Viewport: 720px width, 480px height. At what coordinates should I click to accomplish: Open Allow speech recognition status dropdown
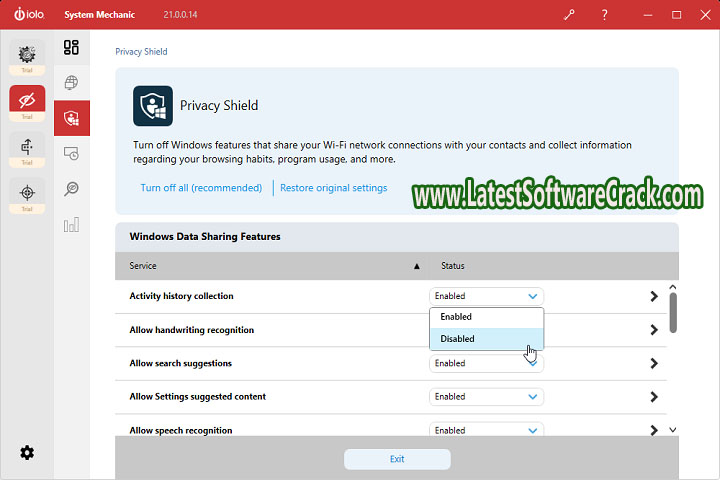(486, 430)
